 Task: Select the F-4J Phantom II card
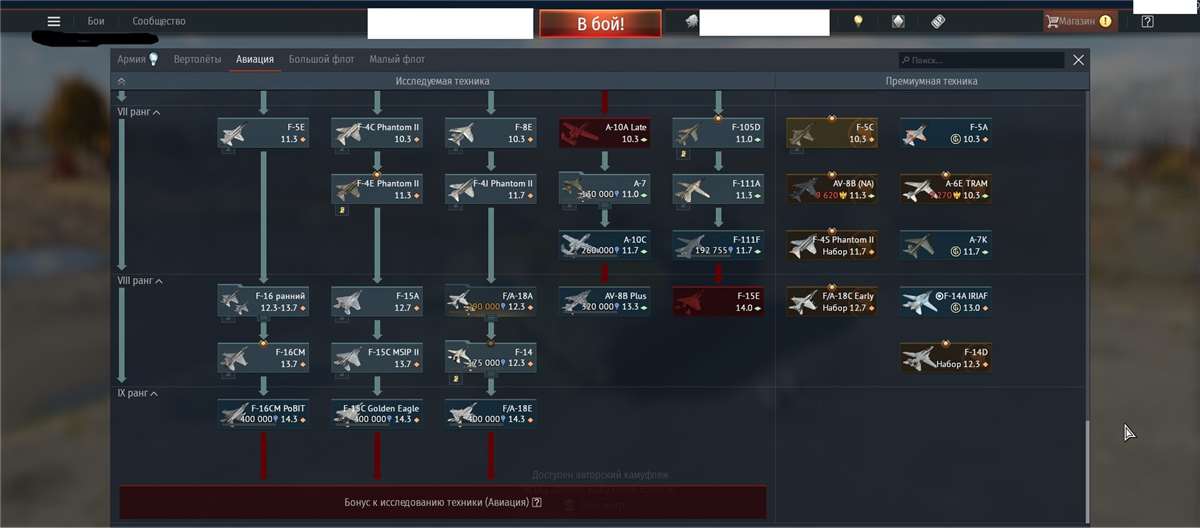[x=490, y=189]
